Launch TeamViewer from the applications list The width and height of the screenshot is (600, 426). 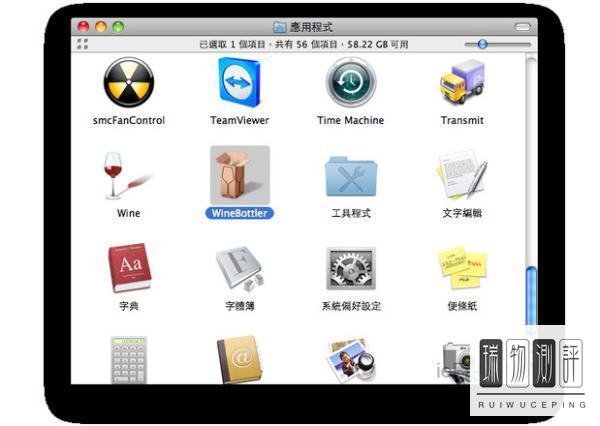239,83
